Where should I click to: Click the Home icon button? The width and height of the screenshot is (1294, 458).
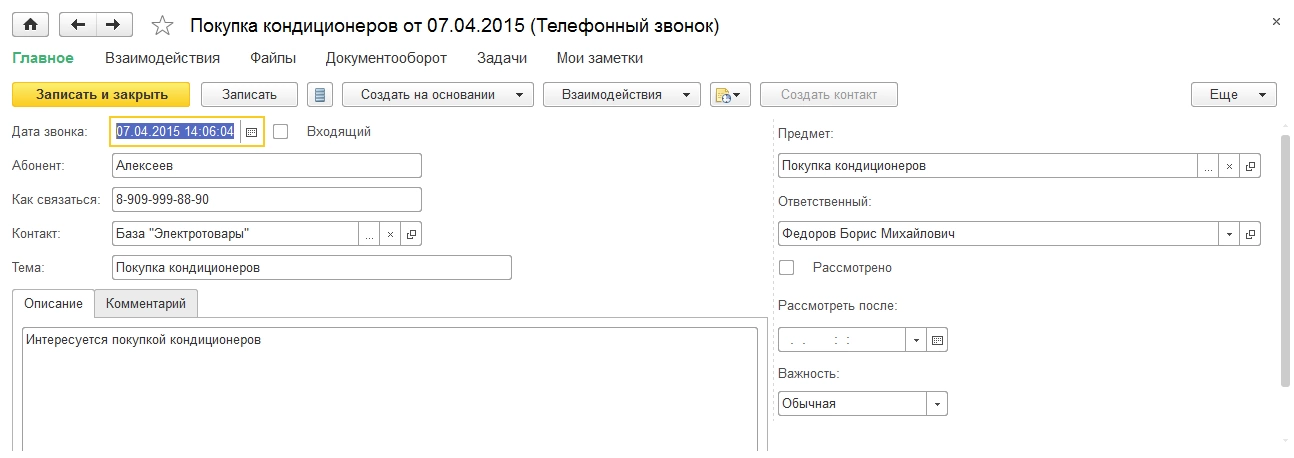[x=29, y=23]
